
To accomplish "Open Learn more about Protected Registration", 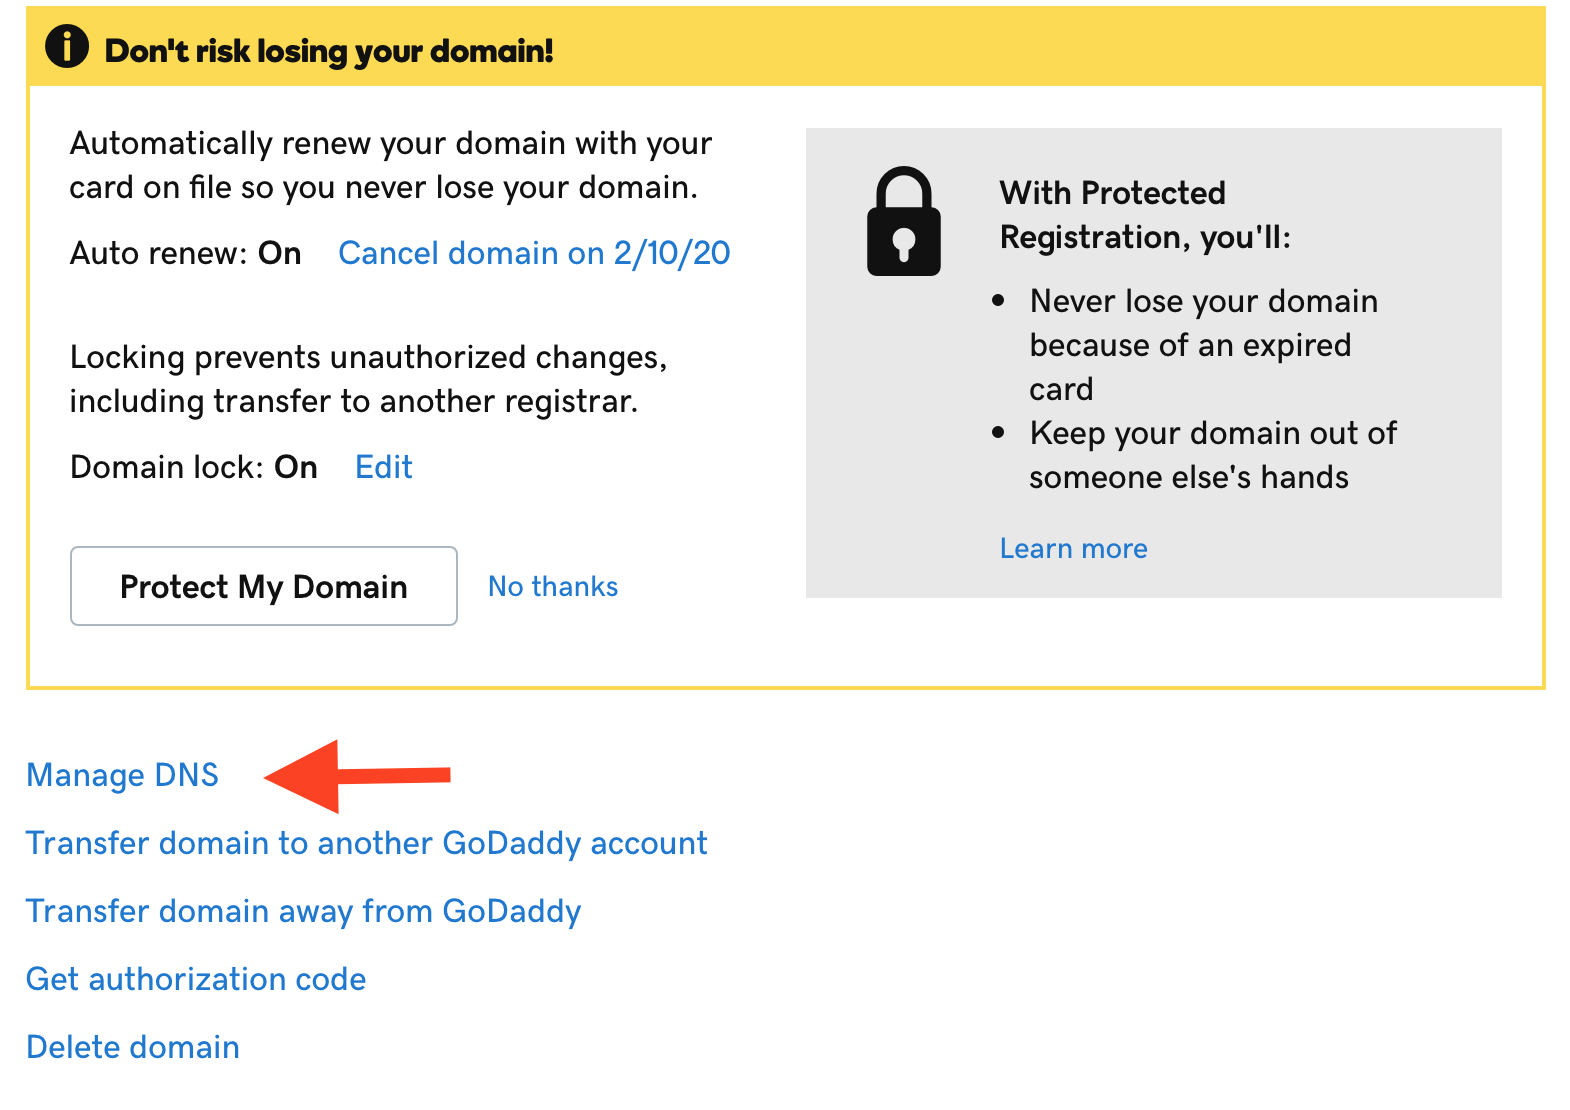I will pos(1073,549).
